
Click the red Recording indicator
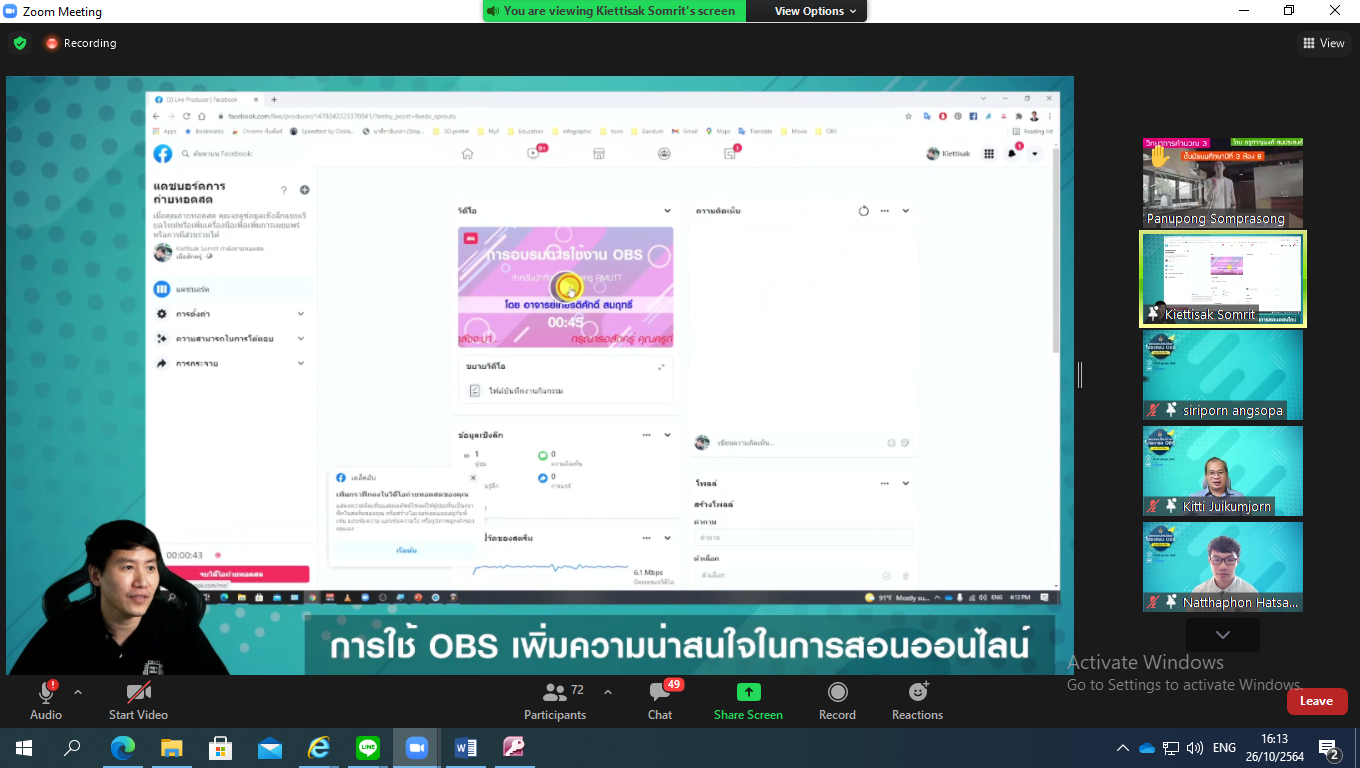coord(80,43)
